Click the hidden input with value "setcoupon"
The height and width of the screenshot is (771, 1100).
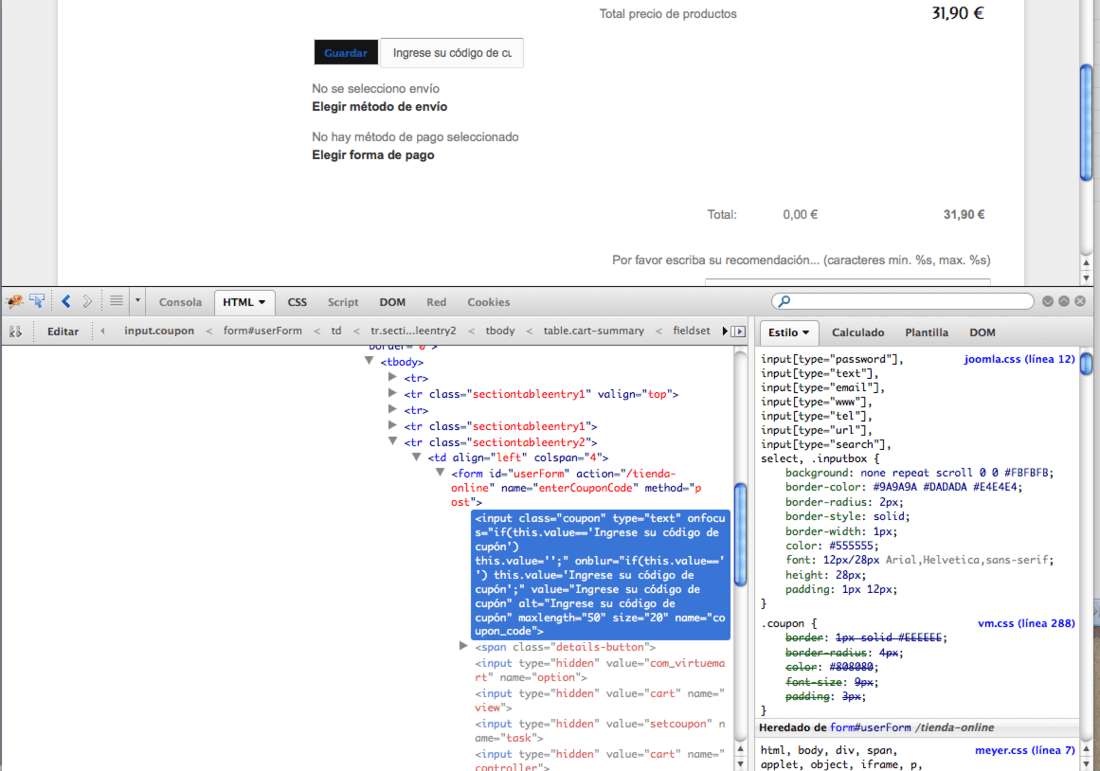(x=601, y=730)
